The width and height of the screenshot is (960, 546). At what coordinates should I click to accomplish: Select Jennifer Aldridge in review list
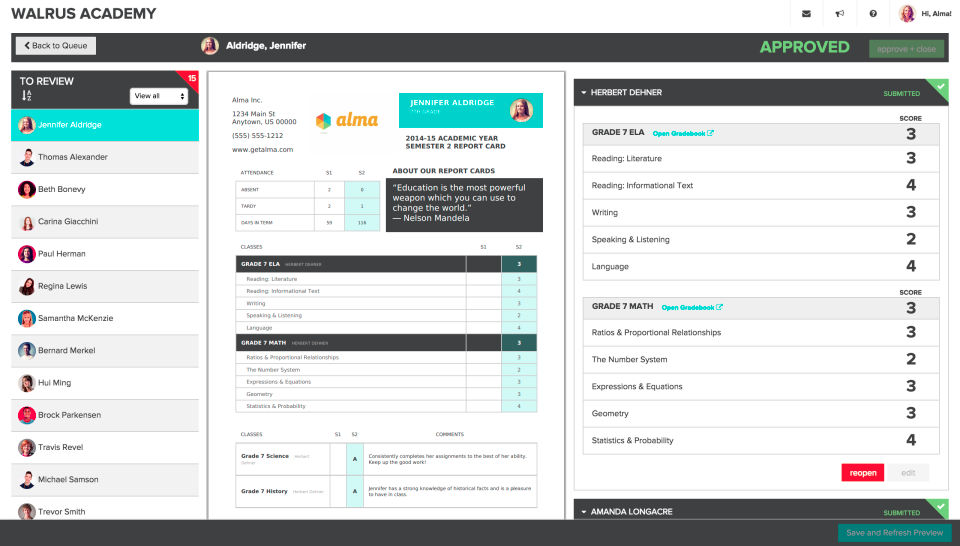coord(105,125)
